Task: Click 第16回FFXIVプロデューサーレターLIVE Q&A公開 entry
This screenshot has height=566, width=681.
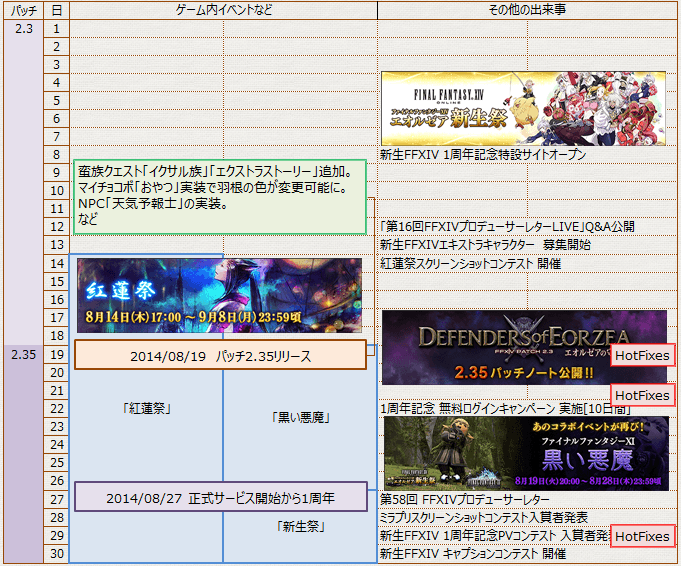Action: pos(507,227)
